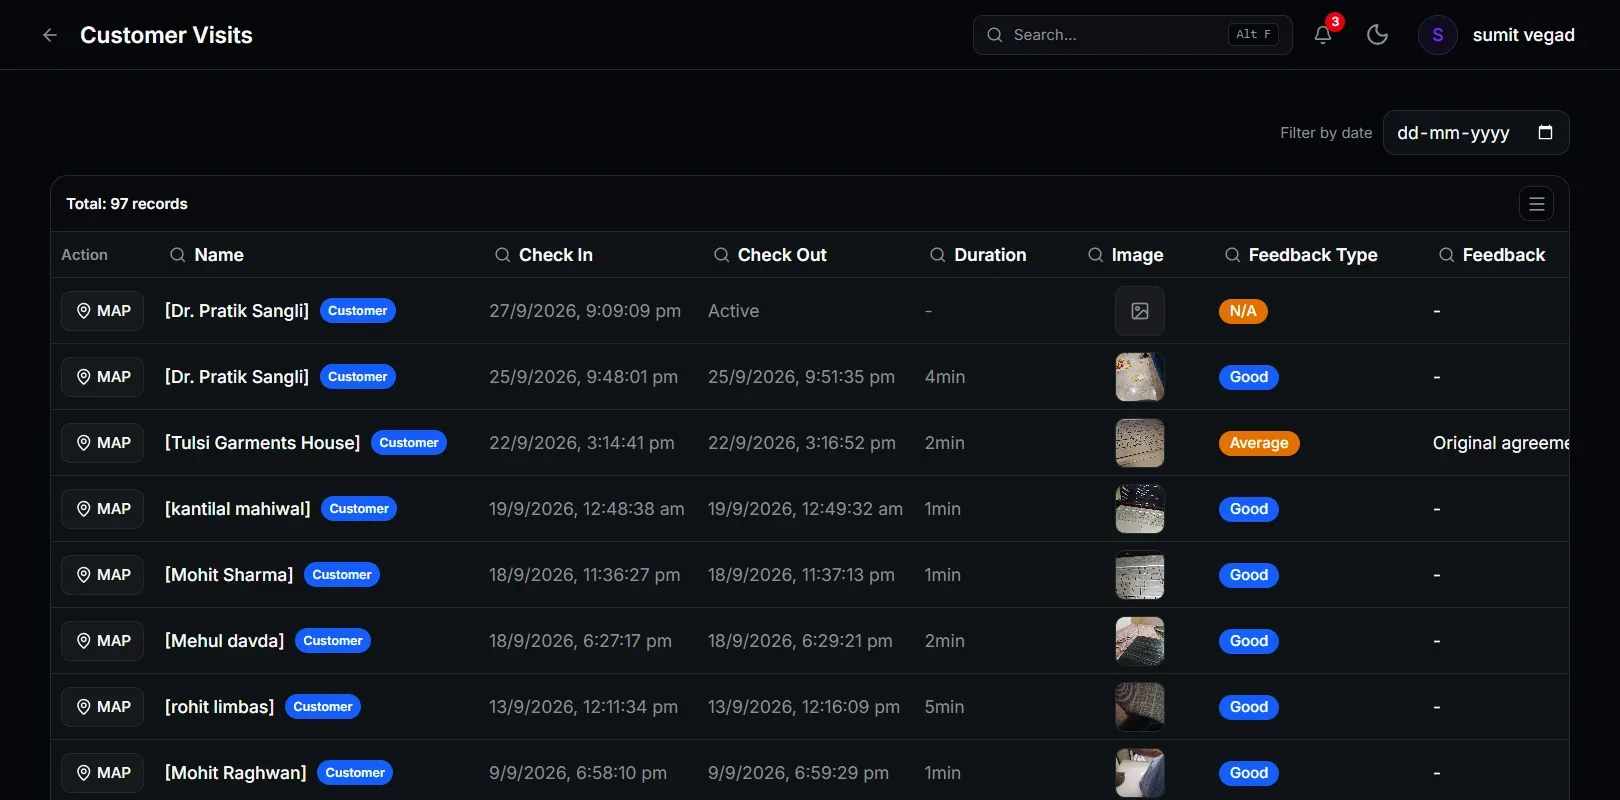
Task: Select check-in time 22/9/2026, 3:14:41 pm
Action: click(582, 443)
